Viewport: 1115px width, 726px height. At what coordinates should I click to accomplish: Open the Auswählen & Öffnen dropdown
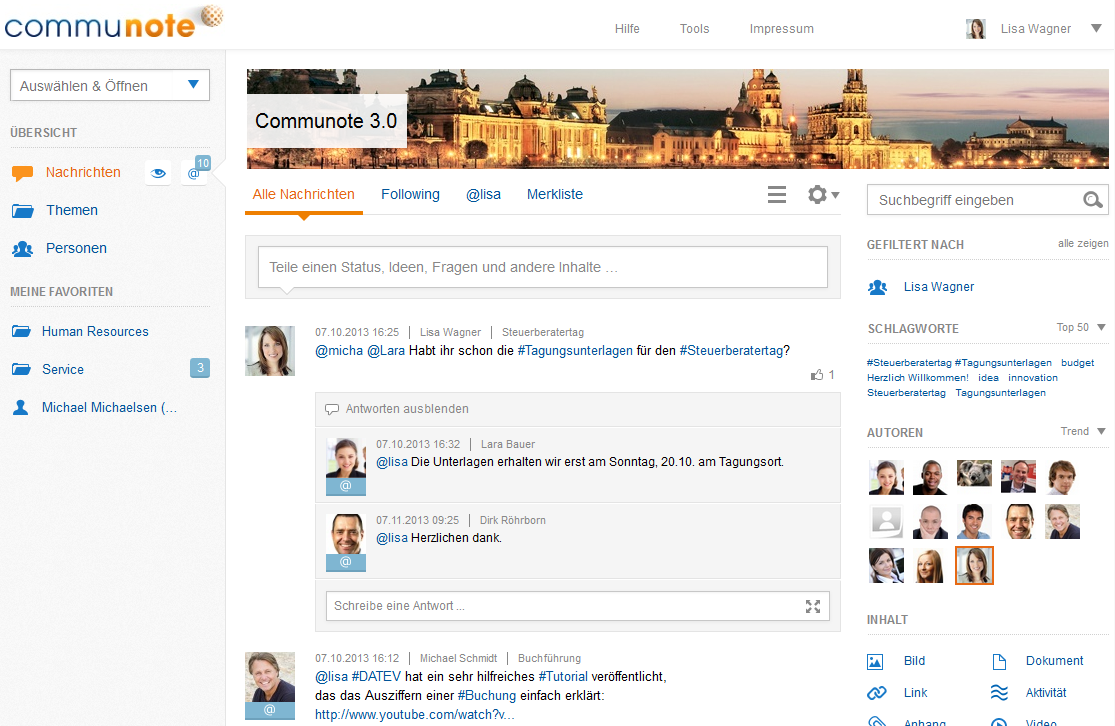(x=110, y=85)
